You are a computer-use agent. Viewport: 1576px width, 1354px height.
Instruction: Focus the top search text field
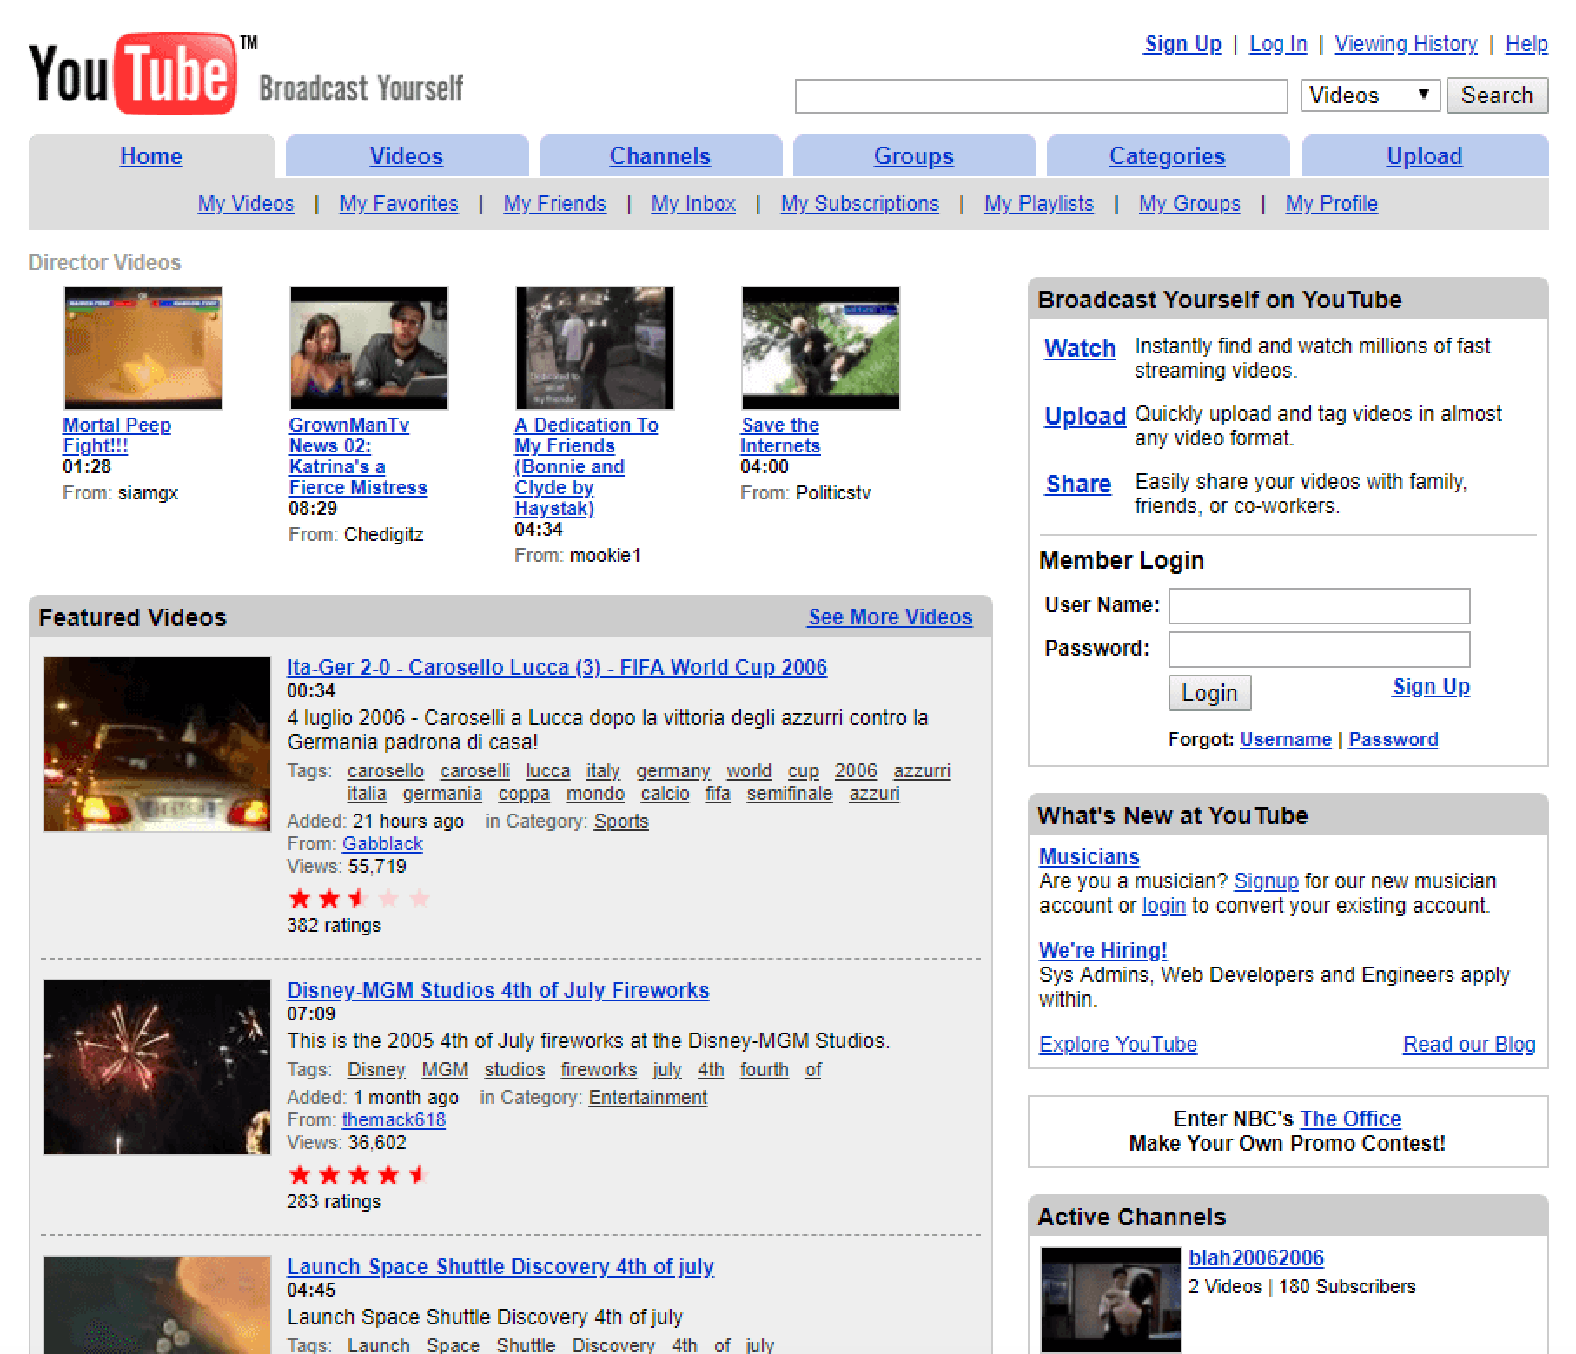pos(1041,96)
